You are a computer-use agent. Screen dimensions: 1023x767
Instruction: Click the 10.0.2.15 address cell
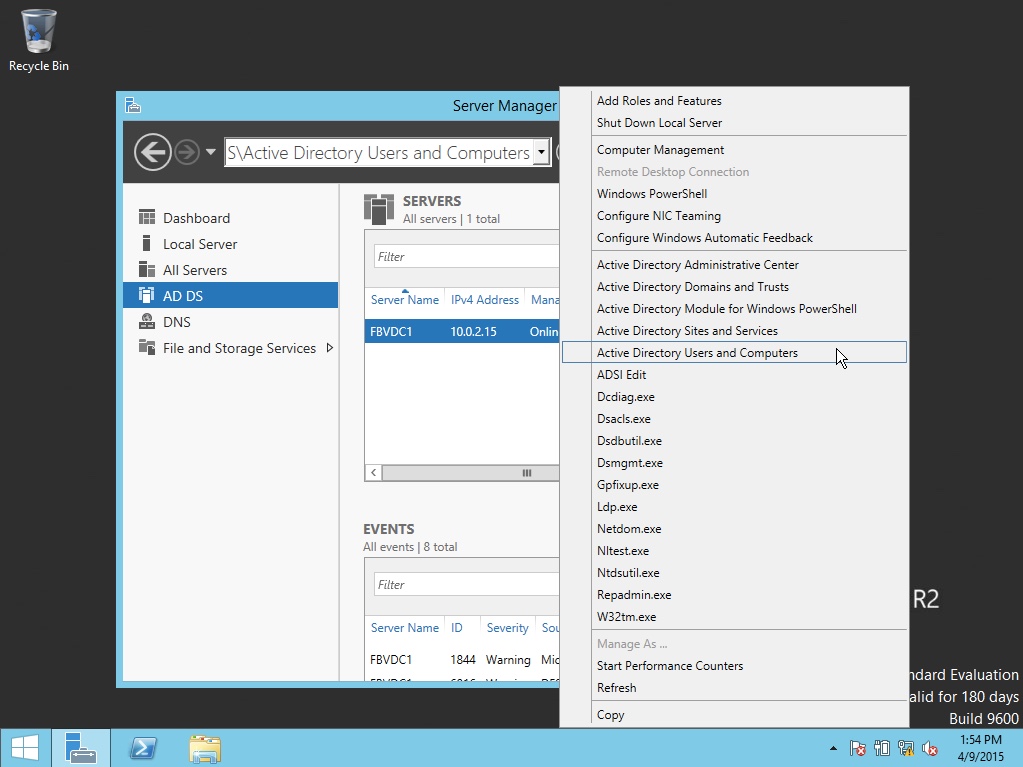click(473, 331)
